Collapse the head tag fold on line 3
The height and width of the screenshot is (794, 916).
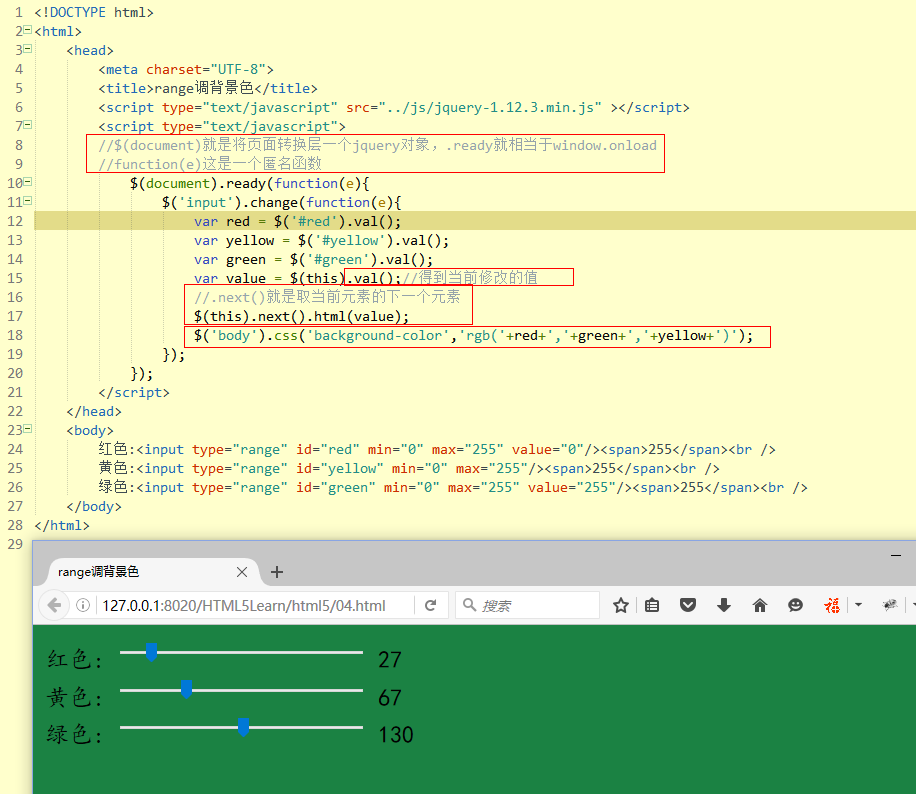pyautogui.click(x=27, y=50)
